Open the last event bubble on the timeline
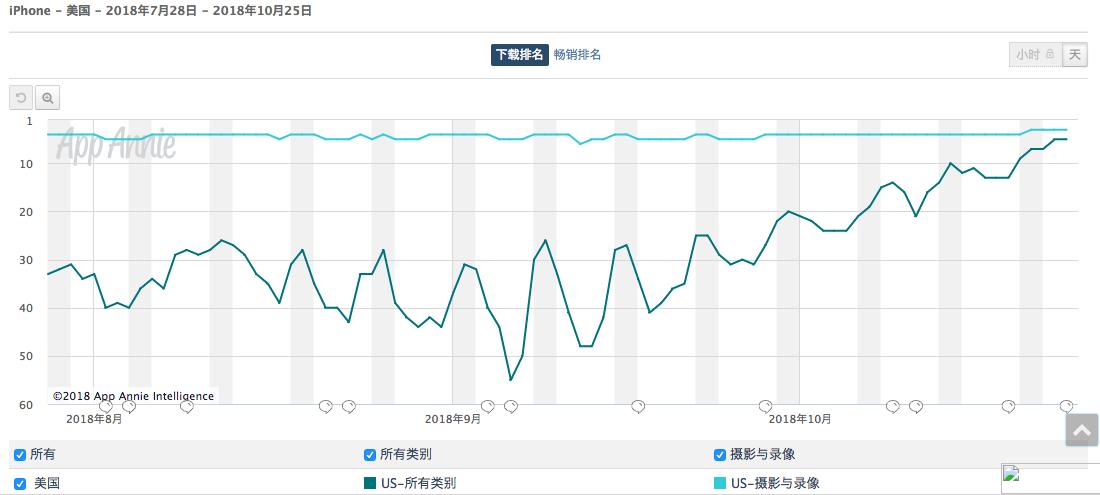 (1066, 406)
